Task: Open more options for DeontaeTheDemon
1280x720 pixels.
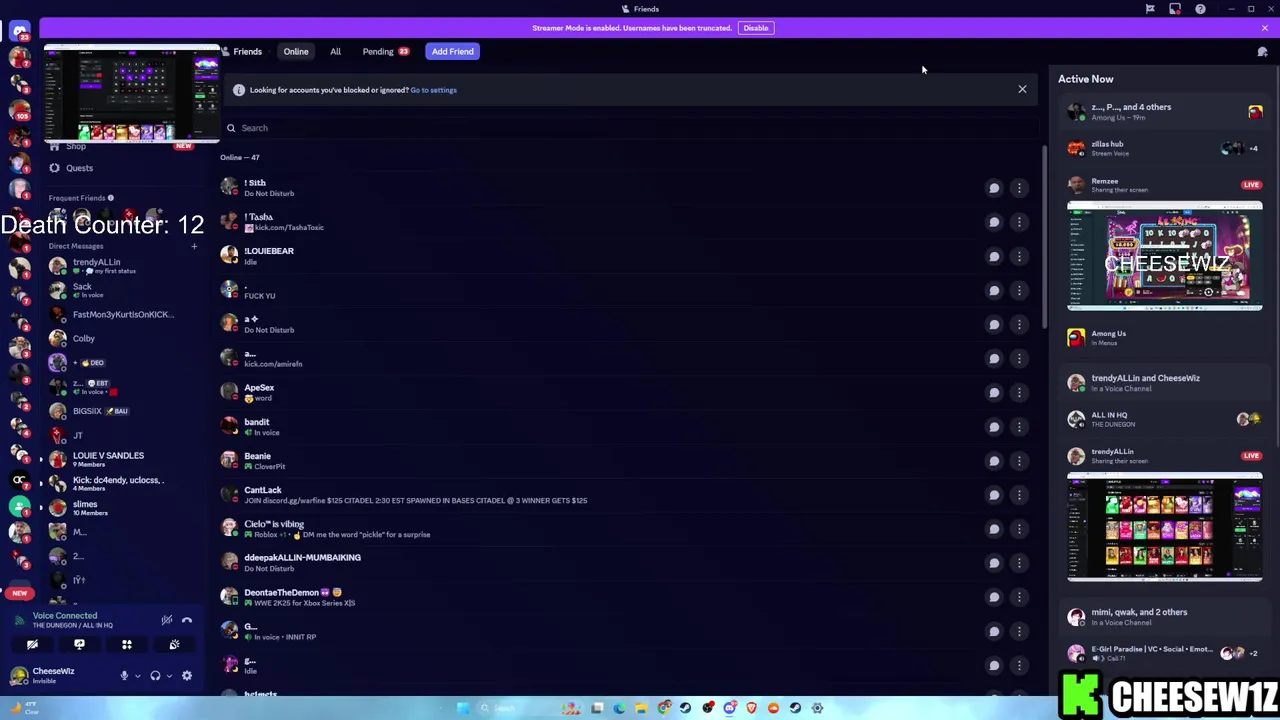Action: click(1019, 597)
